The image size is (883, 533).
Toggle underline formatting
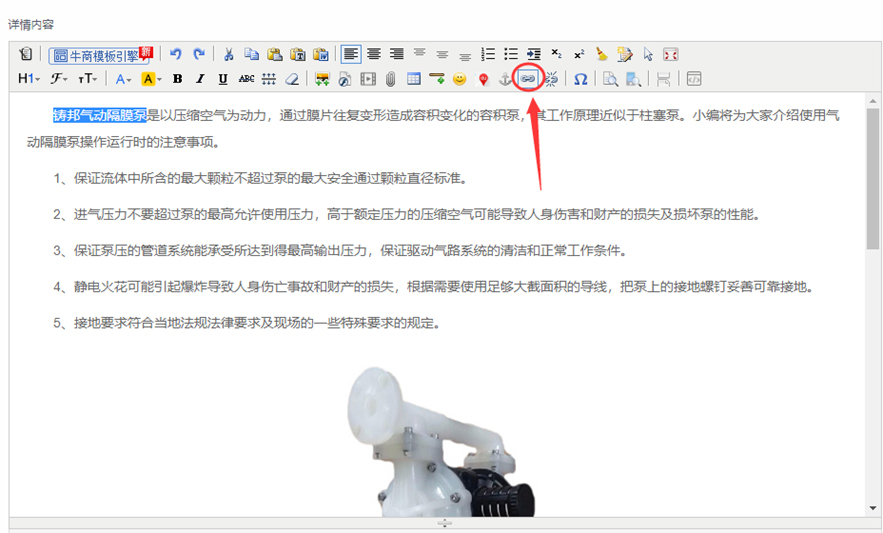[x=223, y=79]
